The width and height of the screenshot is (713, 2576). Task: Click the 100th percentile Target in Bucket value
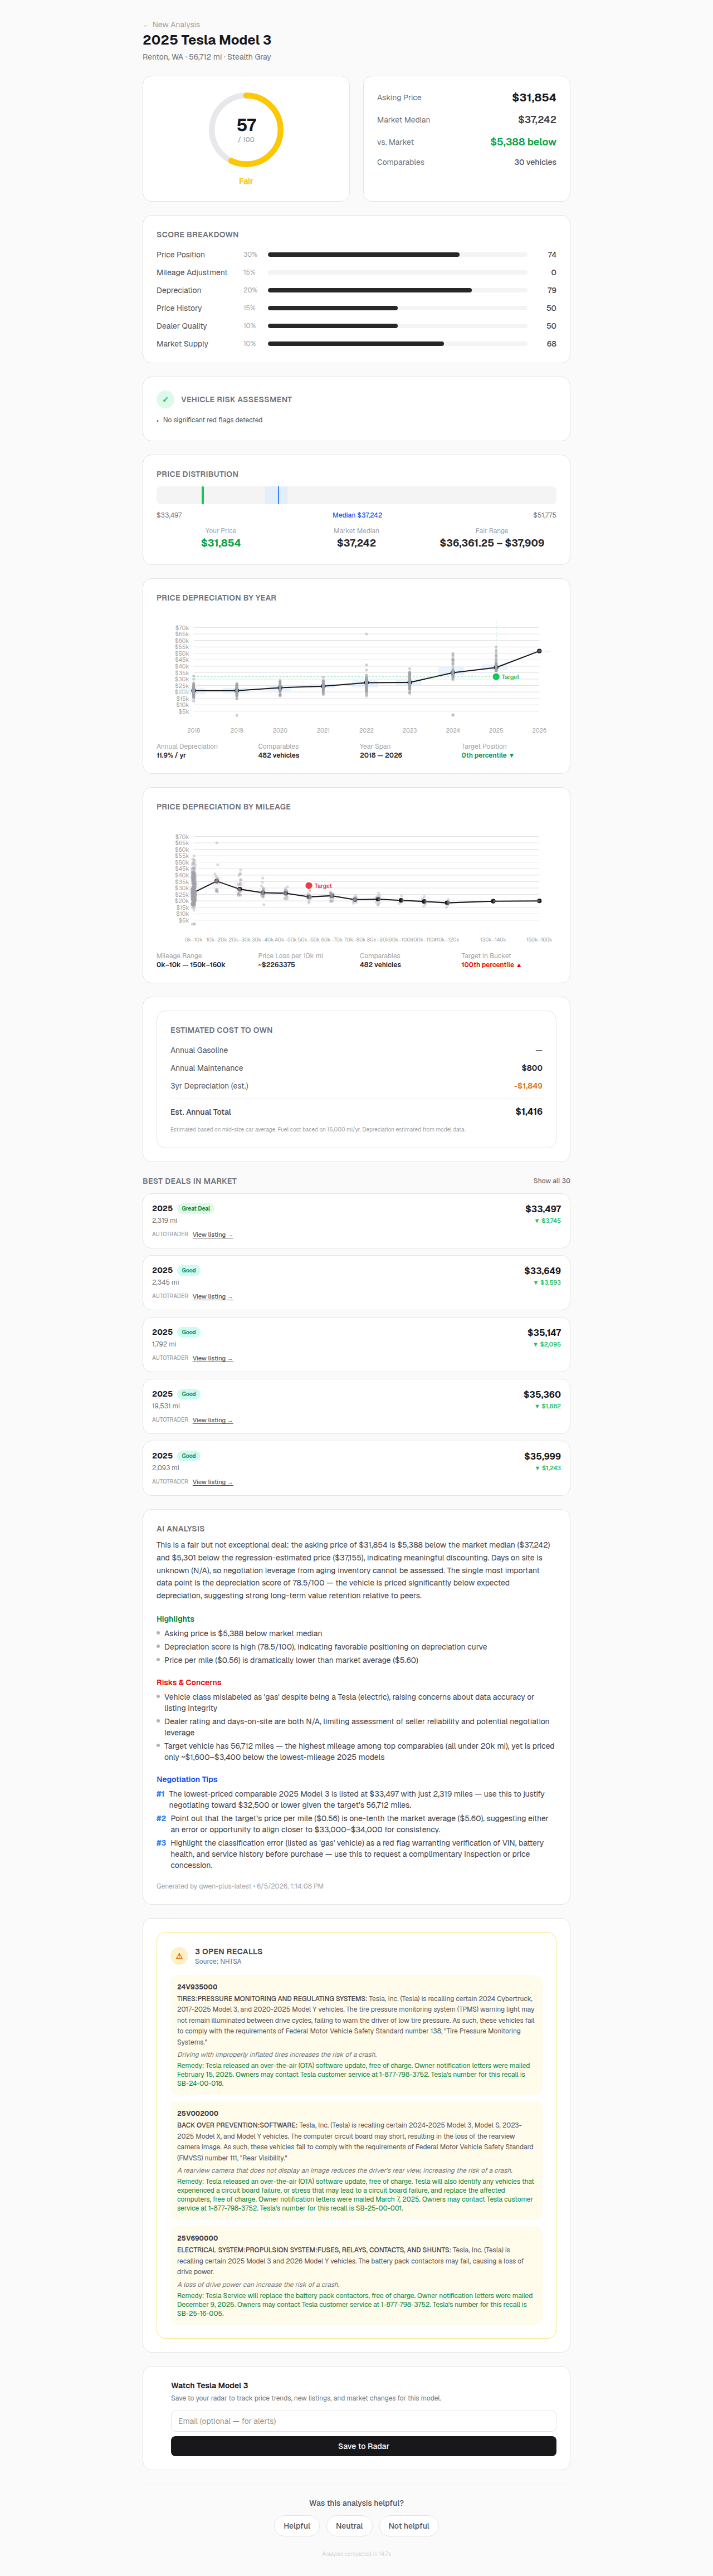click(491, 965)
